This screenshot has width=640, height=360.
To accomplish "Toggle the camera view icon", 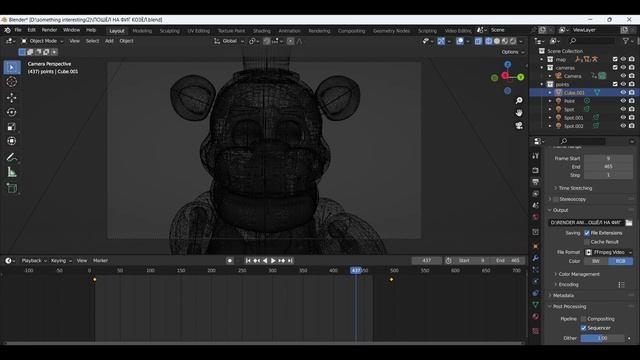I will [519, 125].
